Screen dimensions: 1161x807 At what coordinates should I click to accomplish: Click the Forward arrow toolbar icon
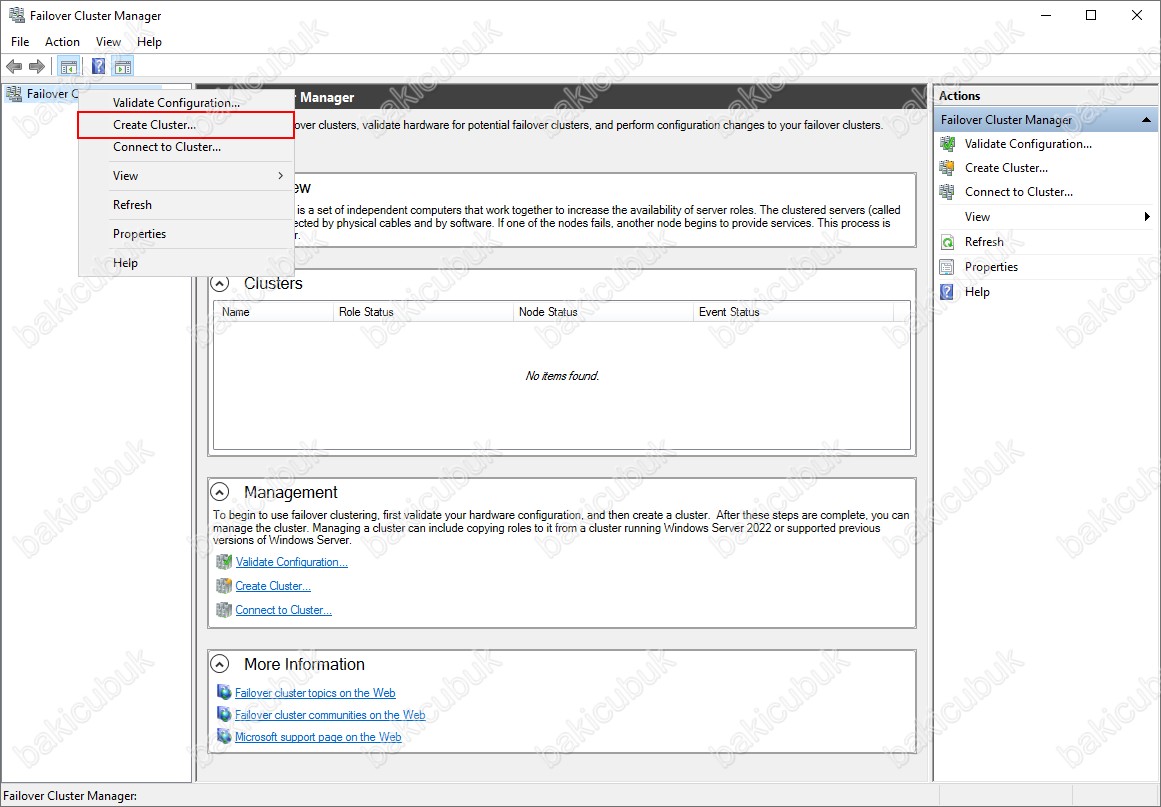pyautogui.click(x=37, y=67)
